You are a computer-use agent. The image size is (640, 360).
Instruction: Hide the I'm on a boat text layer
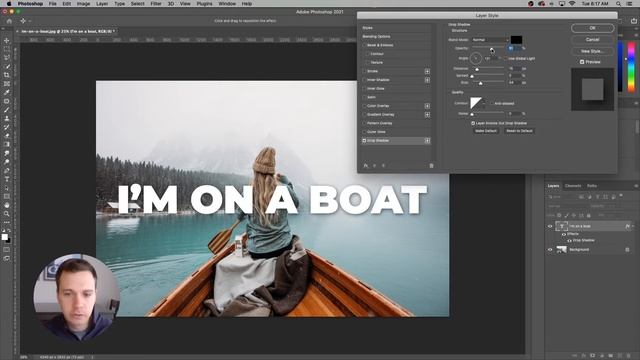[550, 226]
